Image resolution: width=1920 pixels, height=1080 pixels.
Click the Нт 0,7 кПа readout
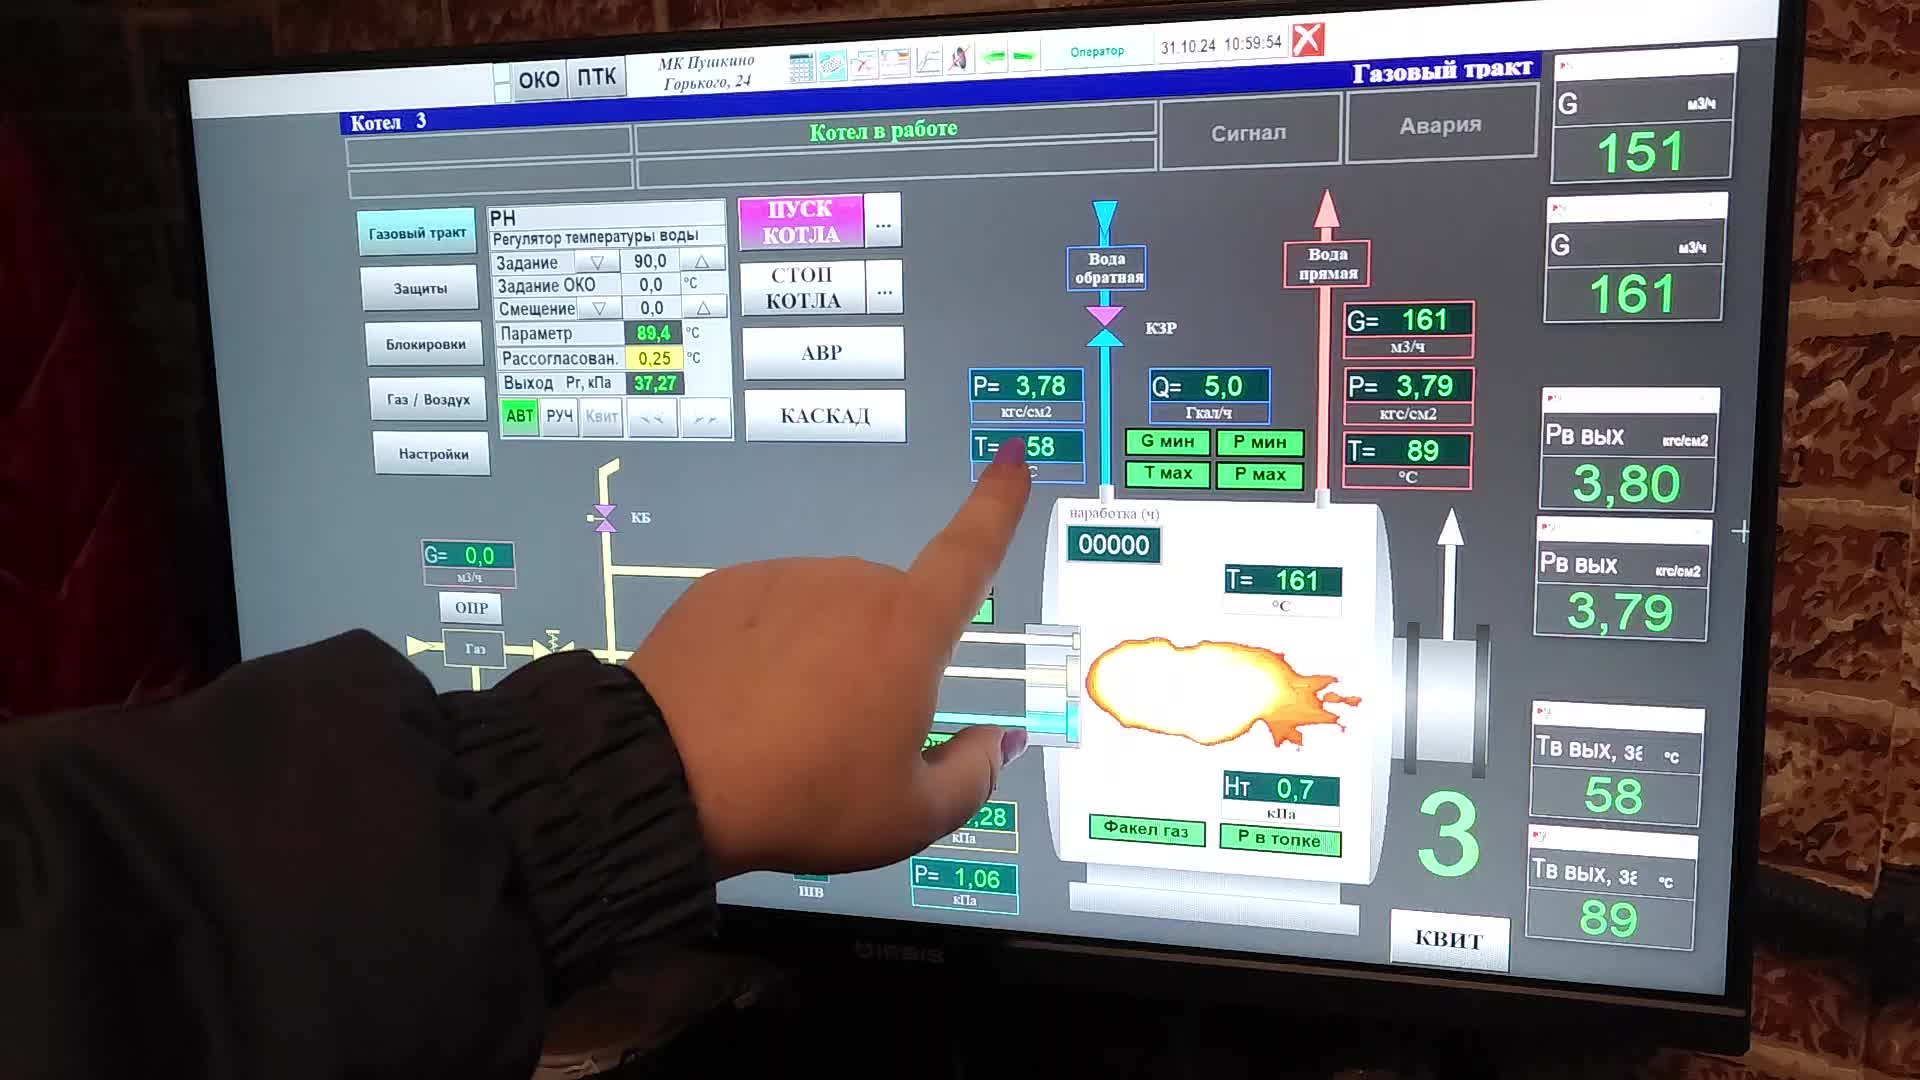[1281, 796]
